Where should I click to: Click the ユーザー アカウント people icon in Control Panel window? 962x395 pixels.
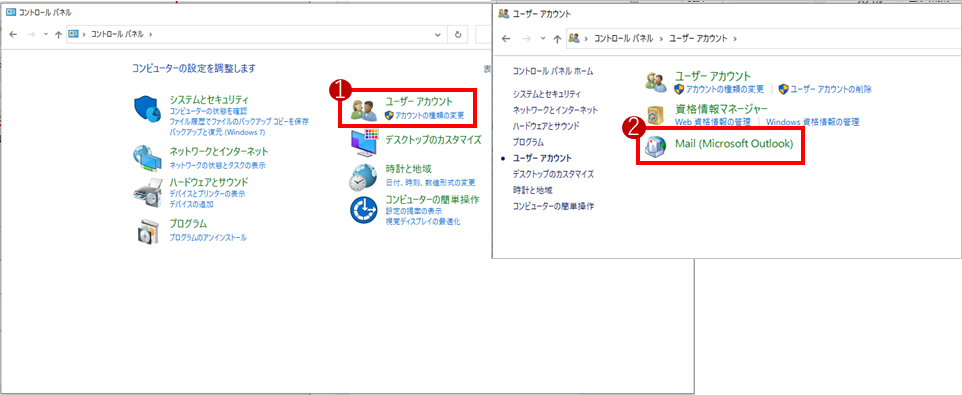click(x=364, y=110)
